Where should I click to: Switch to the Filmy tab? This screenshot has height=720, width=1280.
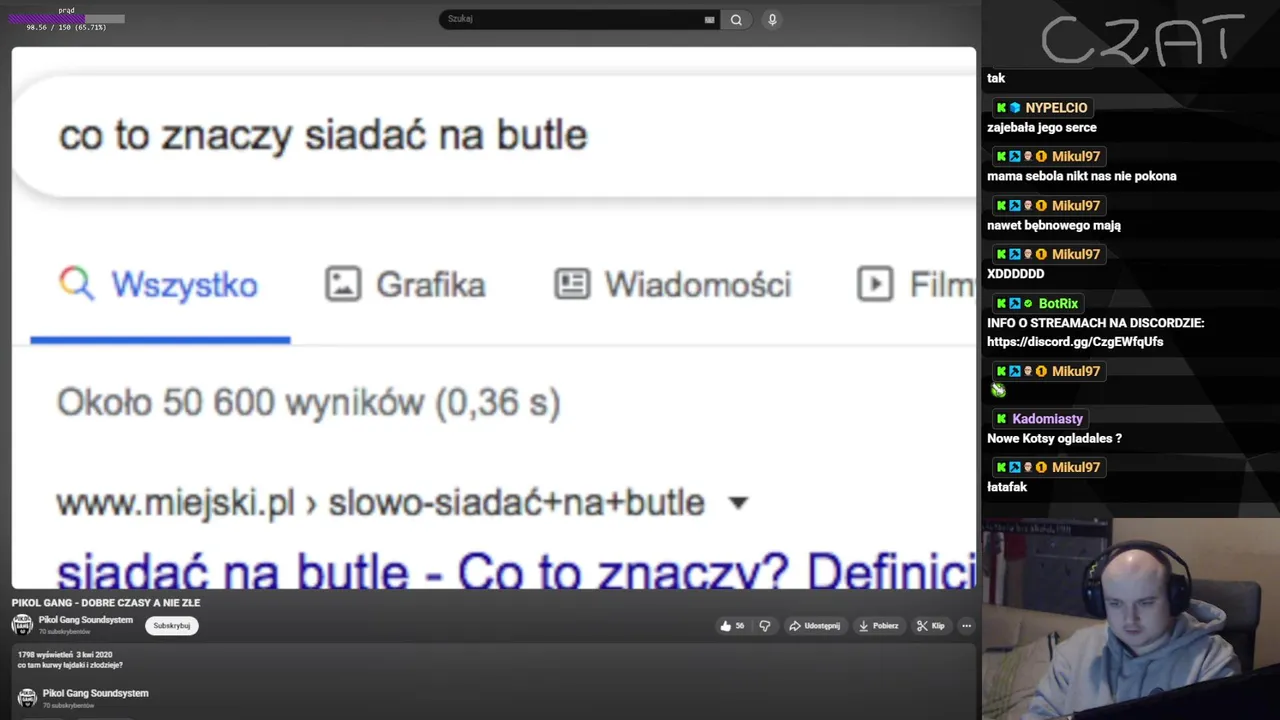coord(915,285)
